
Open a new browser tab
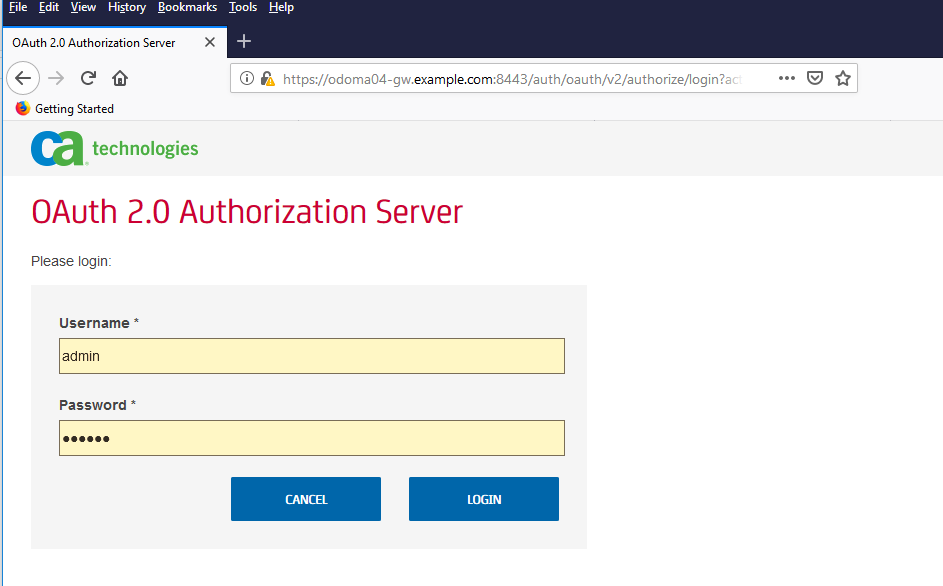pos(243,42)
